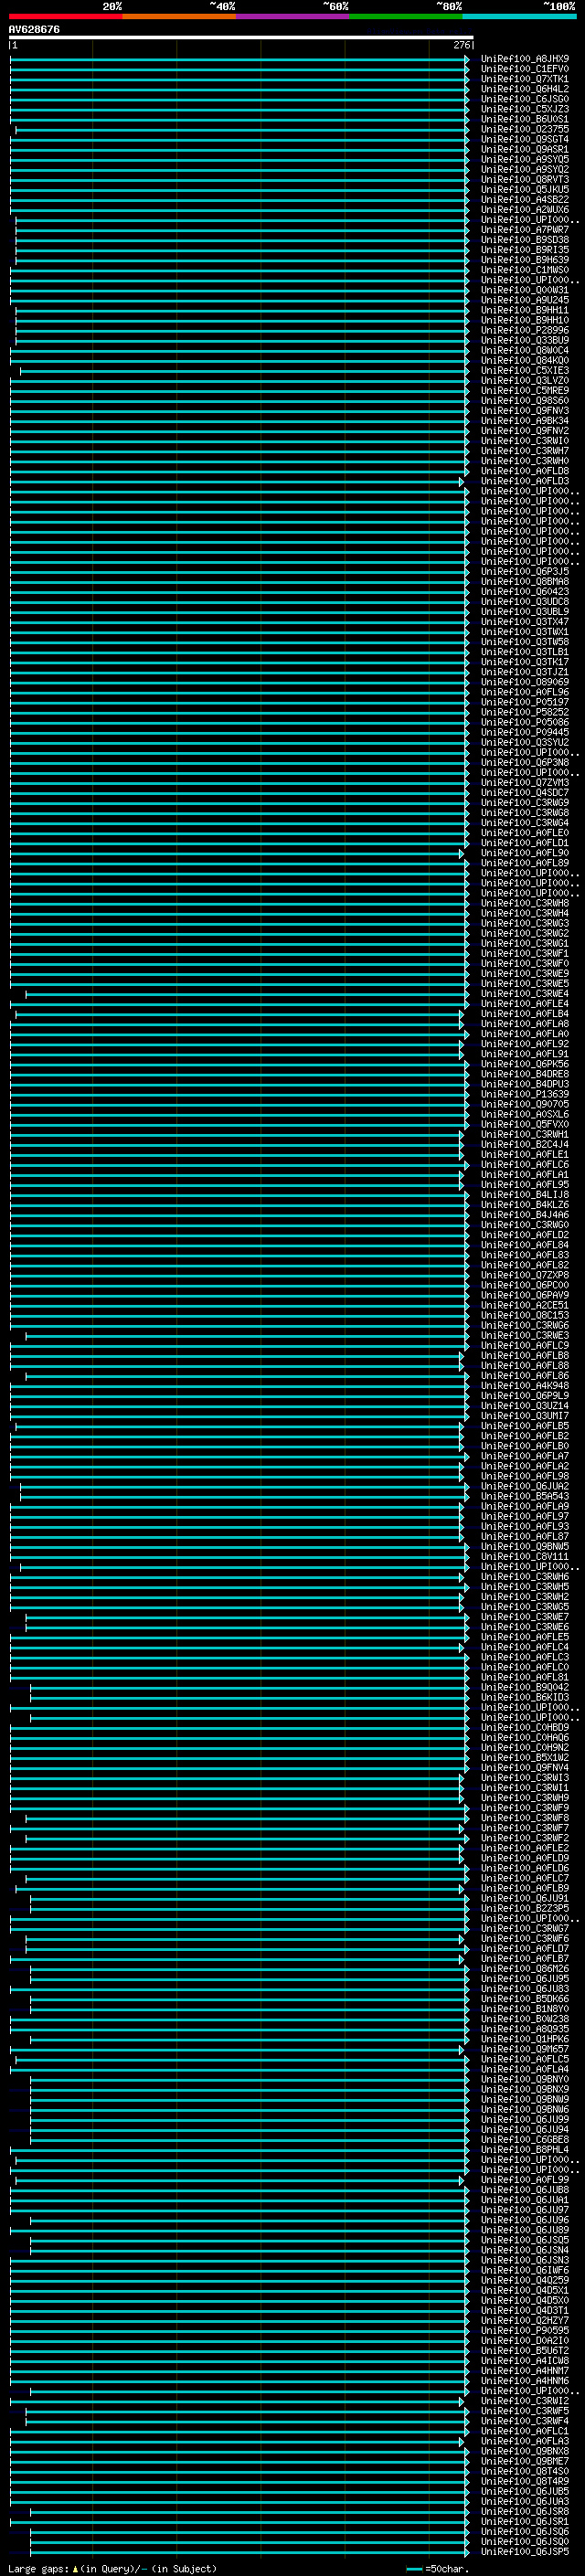Screen dimensions: 585x2576
Task: Click label UniRef100_C3RWI2
Action: coord(525,2401)
